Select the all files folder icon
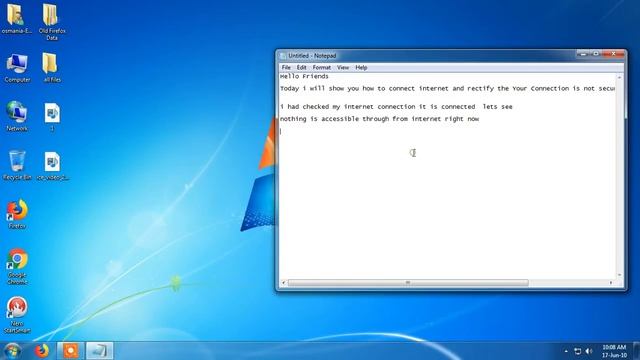The height and width of the screenshot is (360, 640). pos(51,68)
